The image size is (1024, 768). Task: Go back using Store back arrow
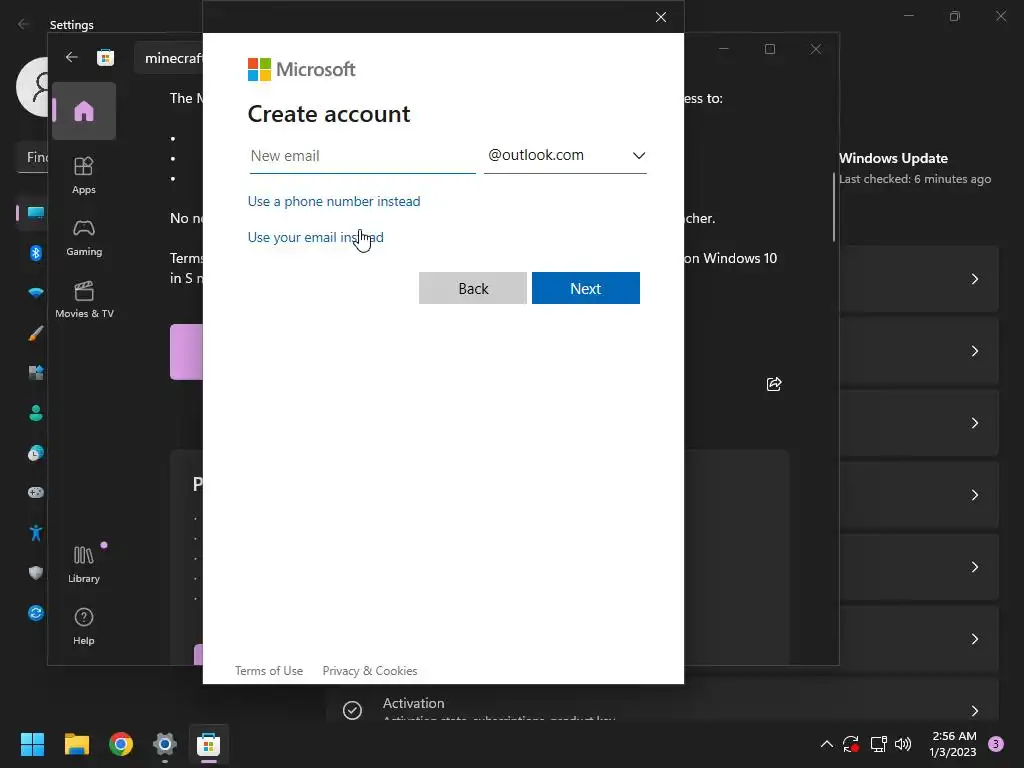[x=72, y=57]
